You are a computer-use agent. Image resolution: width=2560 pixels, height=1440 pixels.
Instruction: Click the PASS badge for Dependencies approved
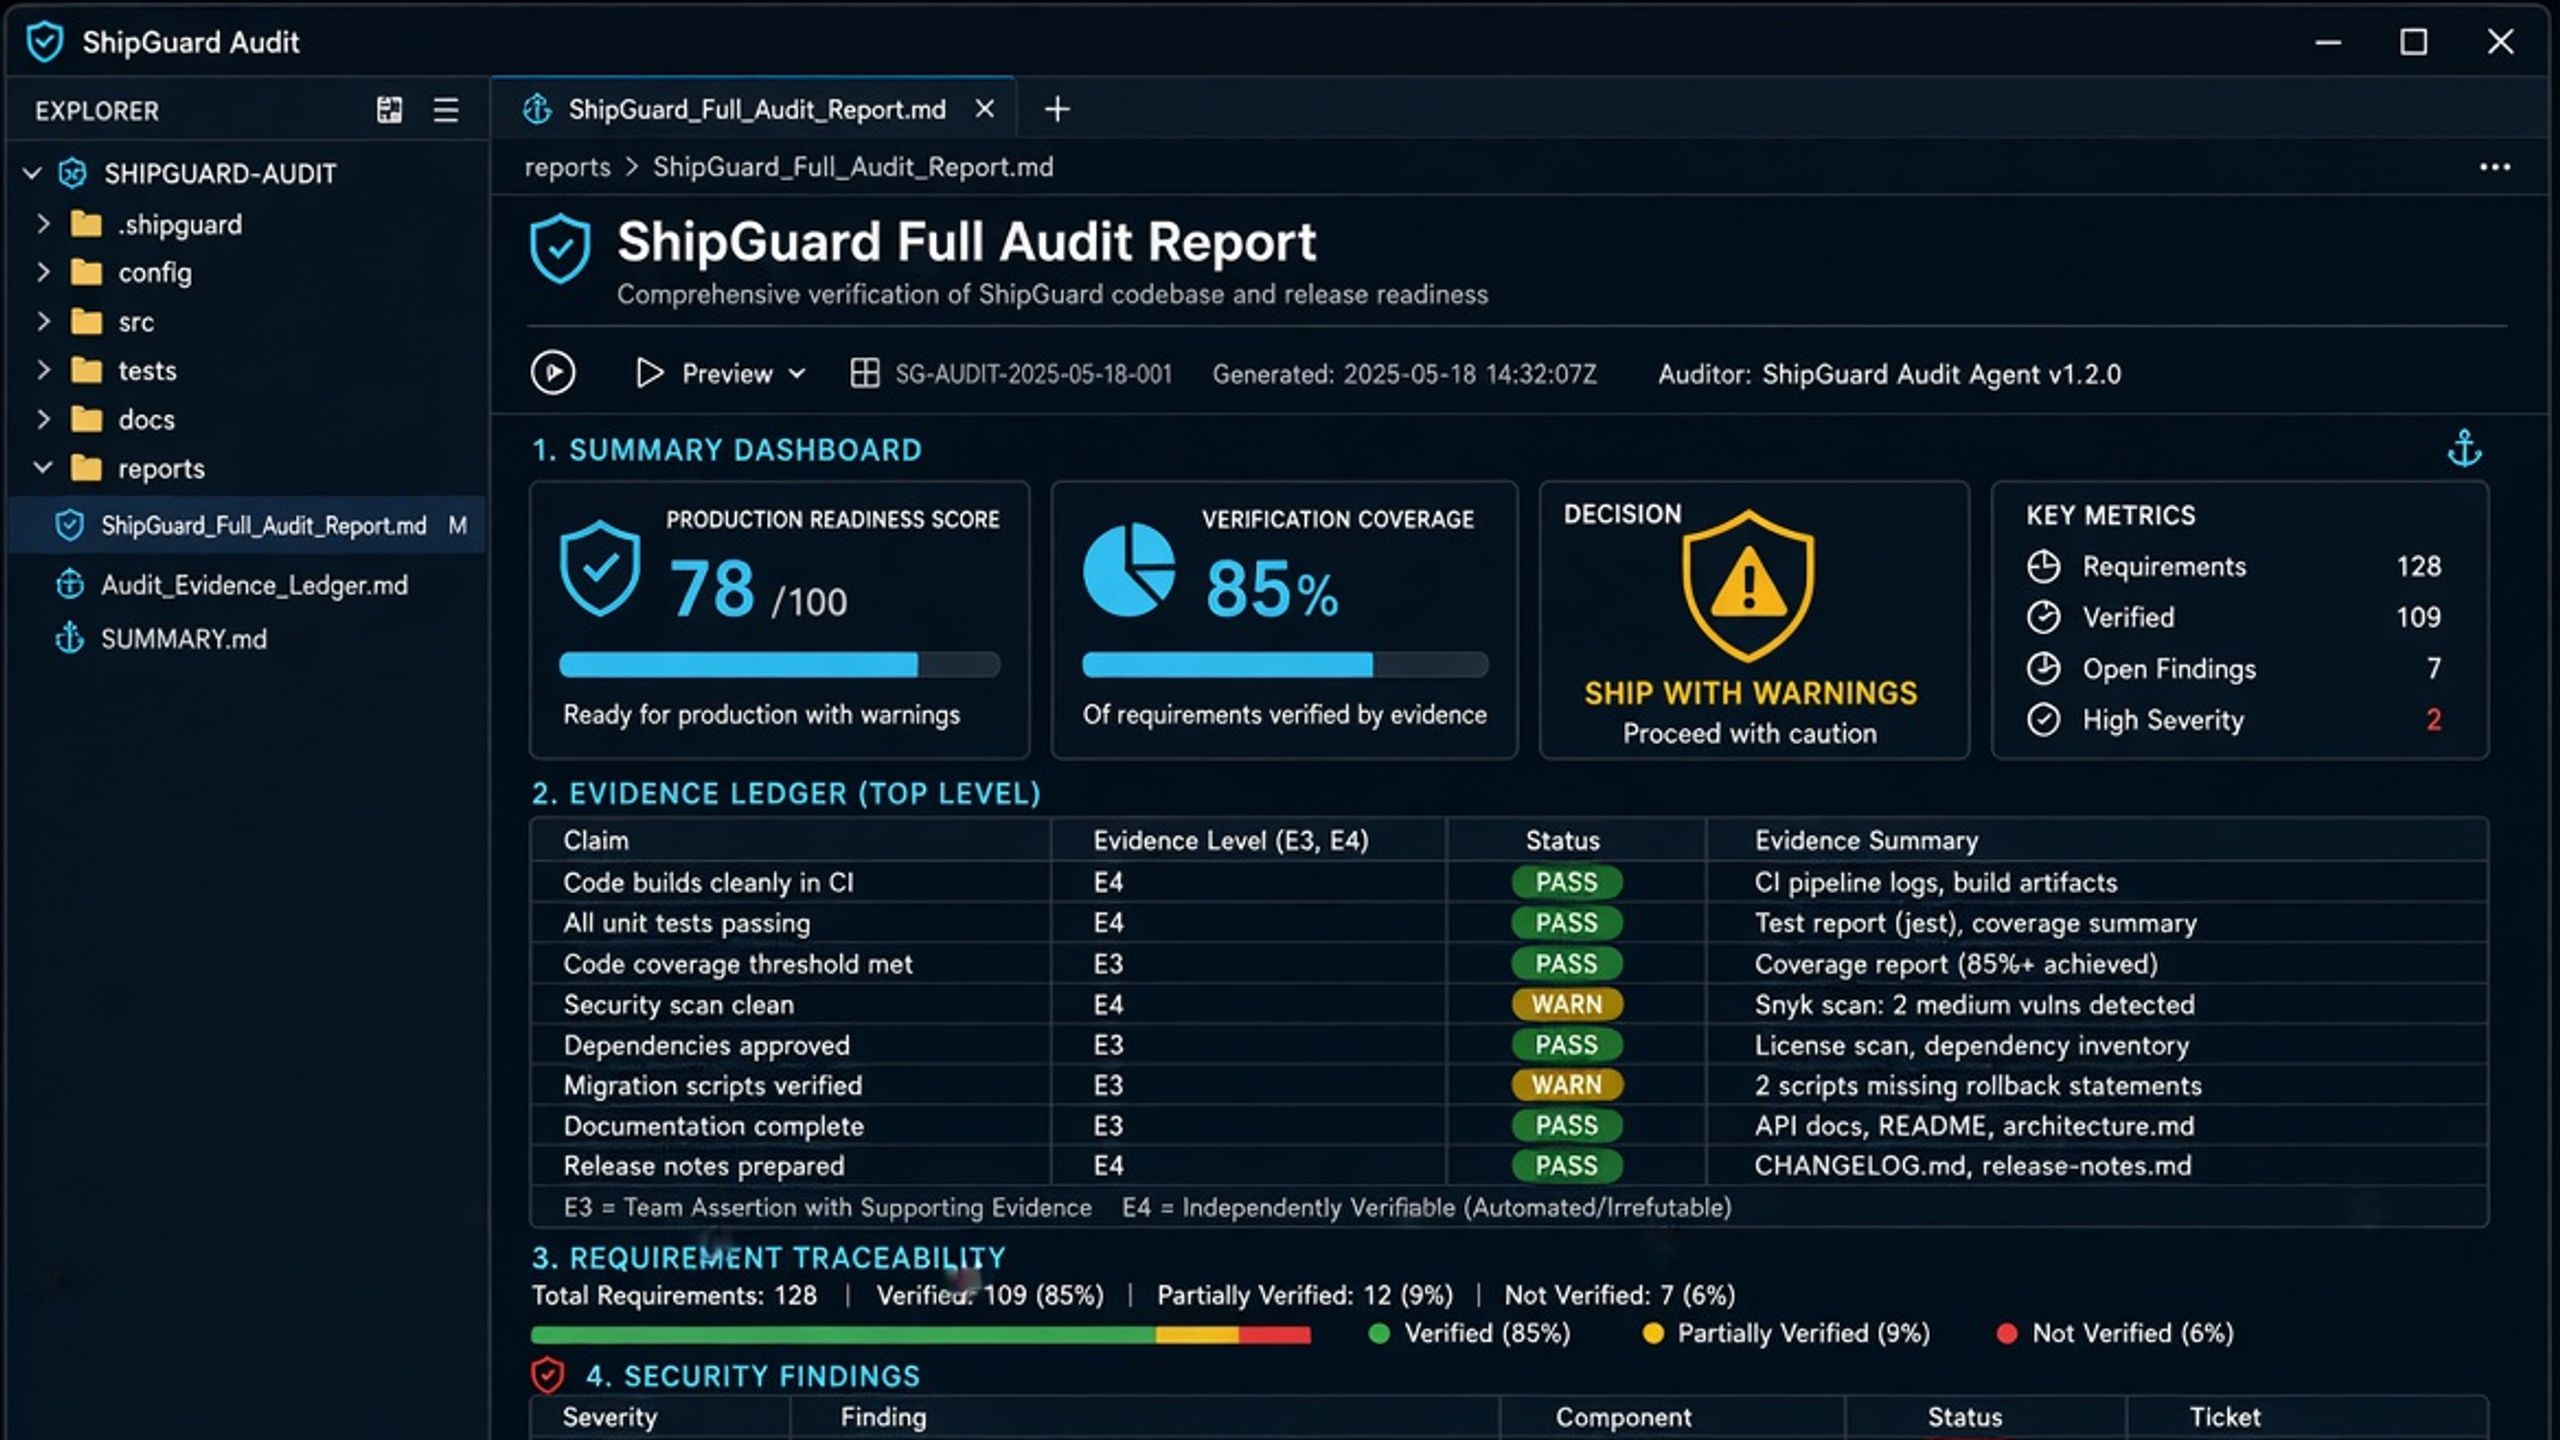(x=1567, y=1045)
